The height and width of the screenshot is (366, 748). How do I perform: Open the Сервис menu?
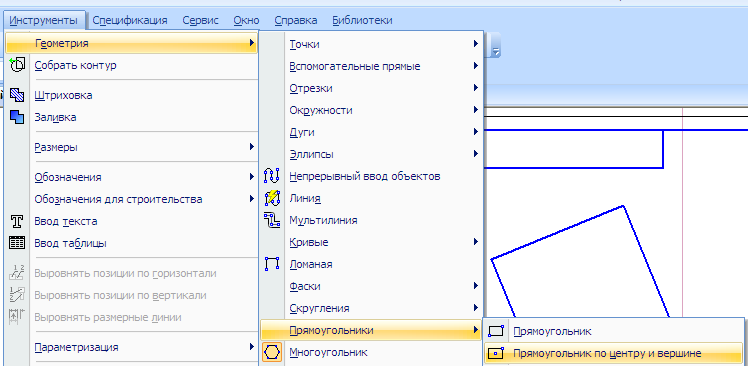200,20
